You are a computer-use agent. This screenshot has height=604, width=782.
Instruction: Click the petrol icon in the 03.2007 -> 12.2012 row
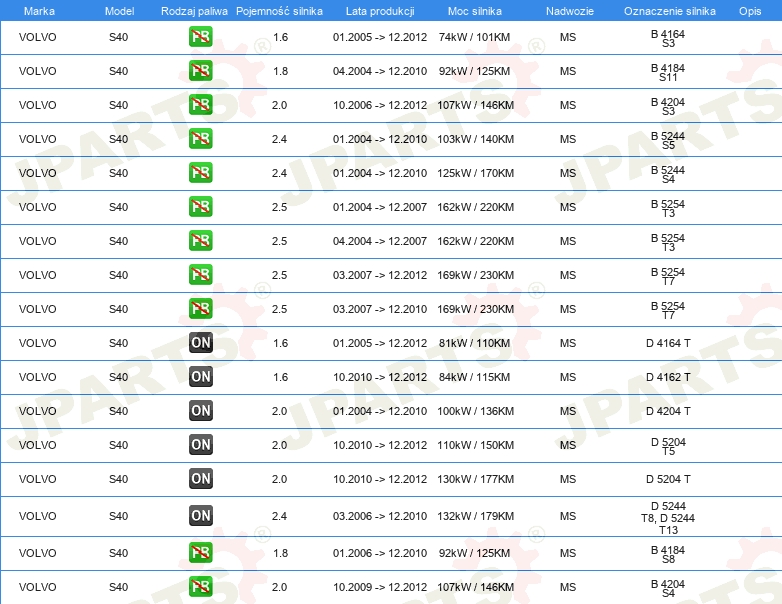coord(200,274)
